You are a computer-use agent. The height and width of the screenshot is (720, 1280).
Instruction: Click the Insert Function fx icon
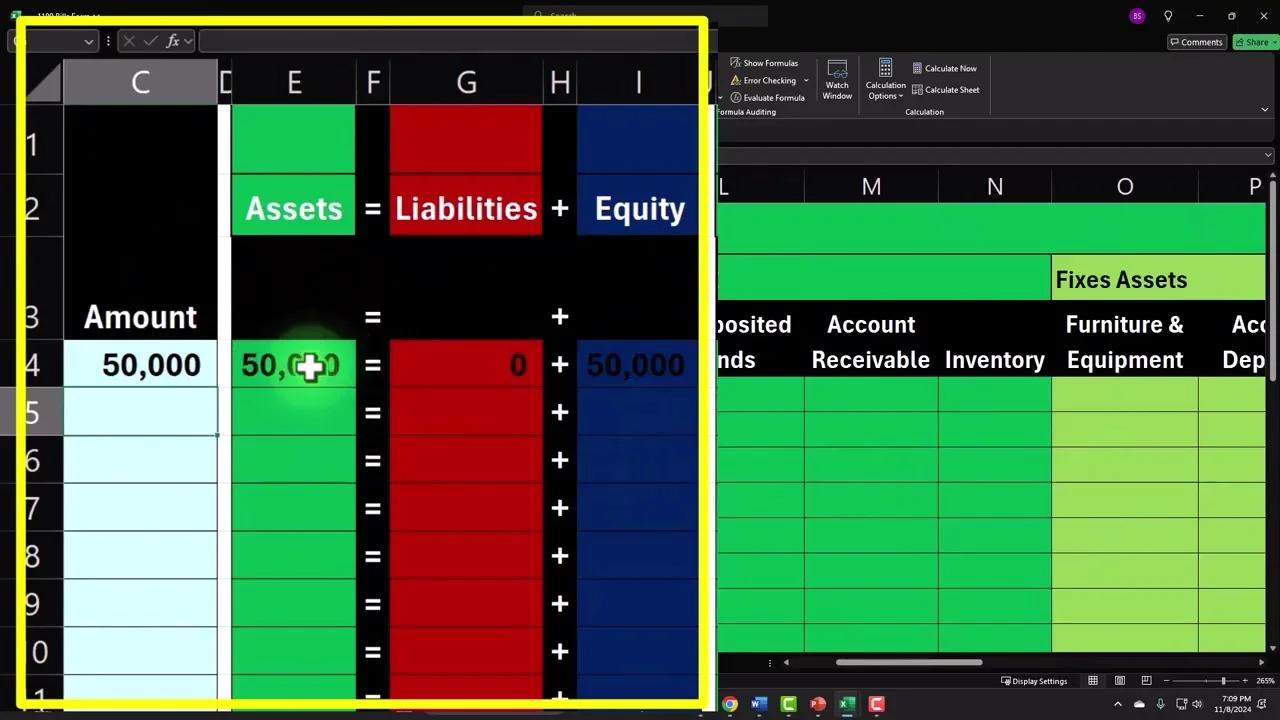(172, 41)
